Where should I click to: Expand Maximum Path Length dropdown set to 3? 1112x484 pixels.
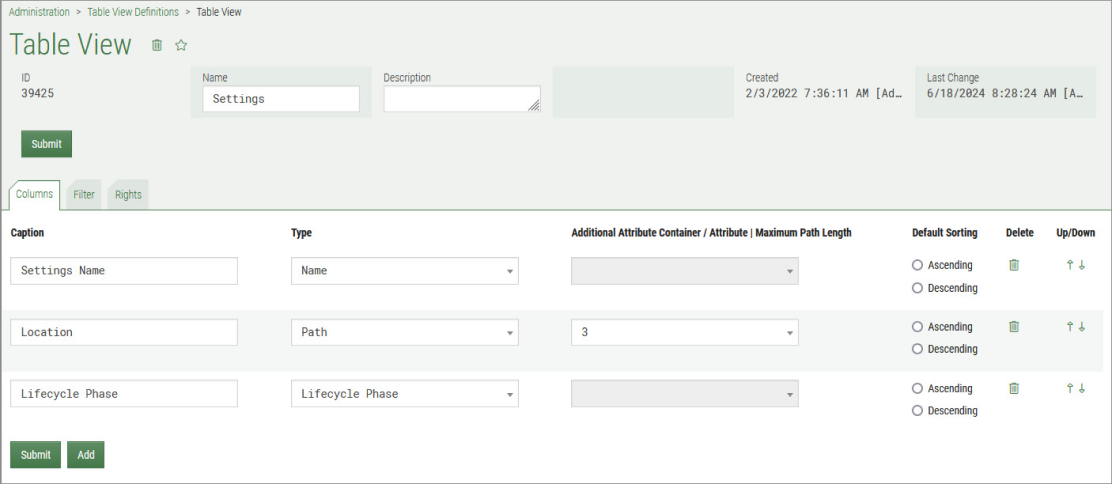[684, 332]
